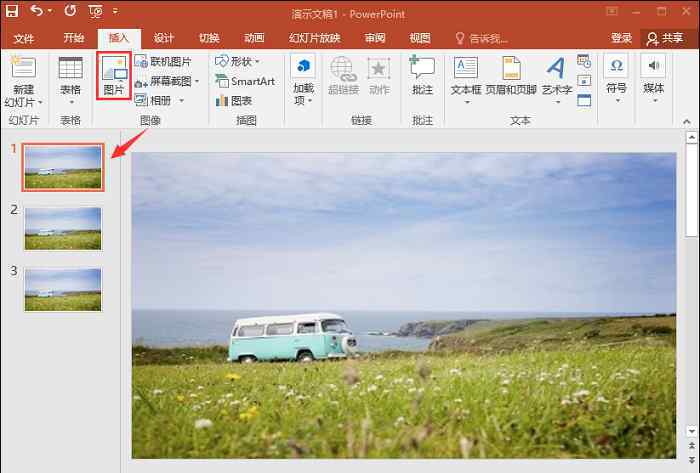Click 相册 (Photo Album) button
The width and height of the screenshot is (700, 473).
pyautogui.click(x=153, y=101)
